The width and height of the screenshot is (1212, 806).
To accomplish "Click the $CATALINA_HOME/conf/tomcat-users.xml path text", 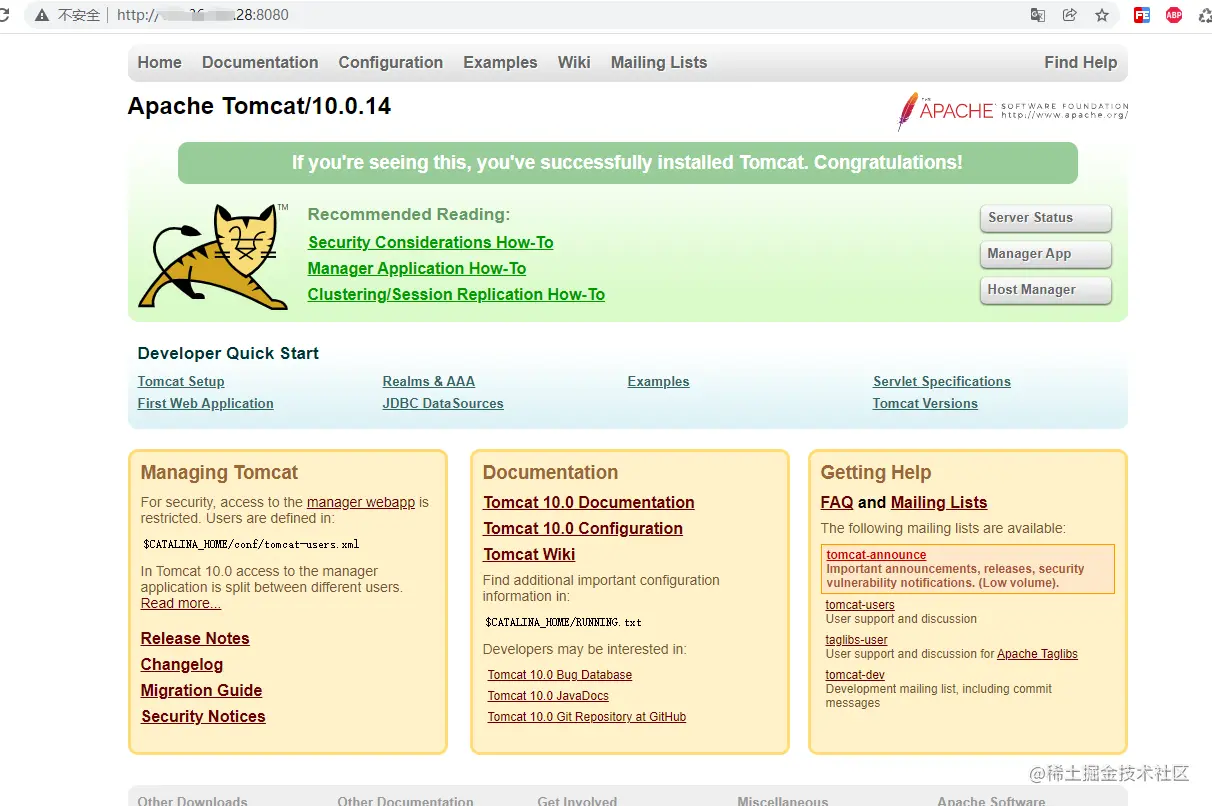I will pyautogui.click(x=251, y=545).
